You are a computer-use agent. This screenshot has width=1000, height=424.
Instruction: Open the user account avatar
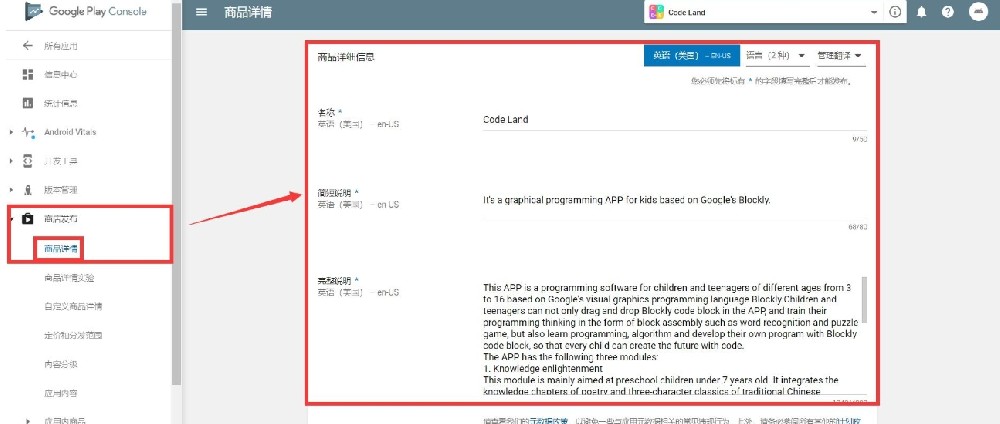point(977,12)
